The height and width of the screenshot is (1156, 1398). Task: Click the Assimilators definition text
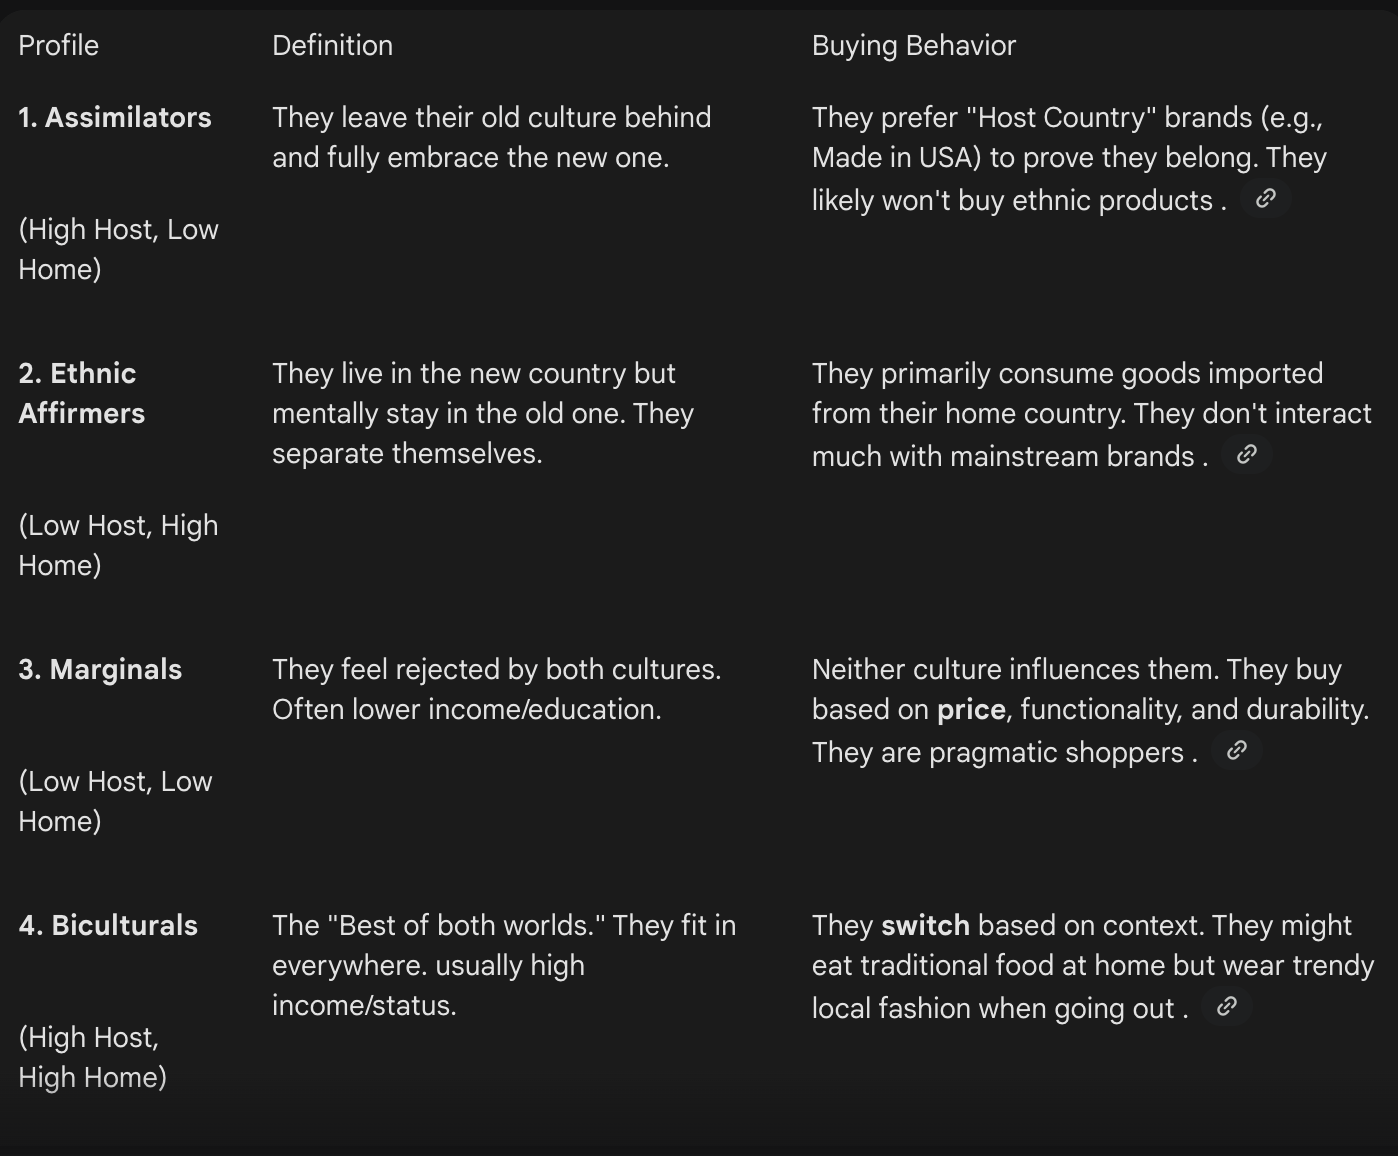click(491, 137)
